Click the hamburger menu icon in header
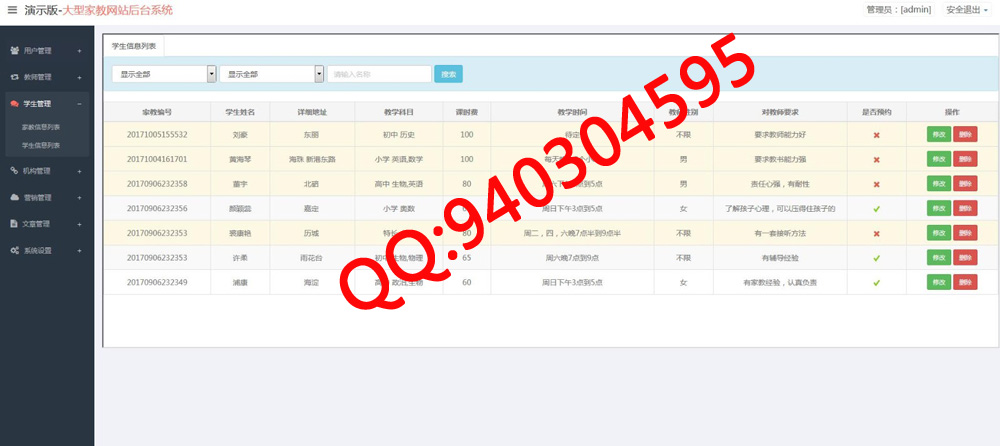This screenshot has height=446, width=1000. [12, 10]
